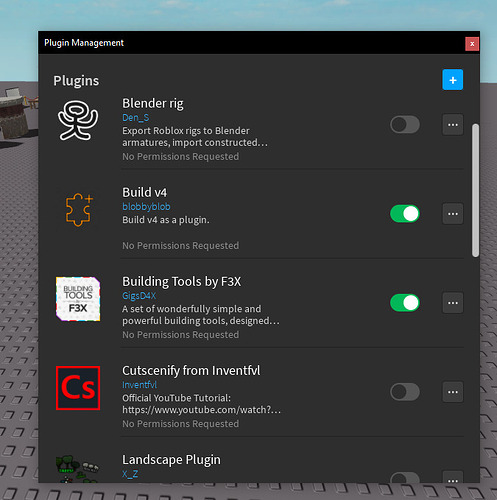
Task: Visit the GigsD4X creator profile
Action: coord(139,296)
